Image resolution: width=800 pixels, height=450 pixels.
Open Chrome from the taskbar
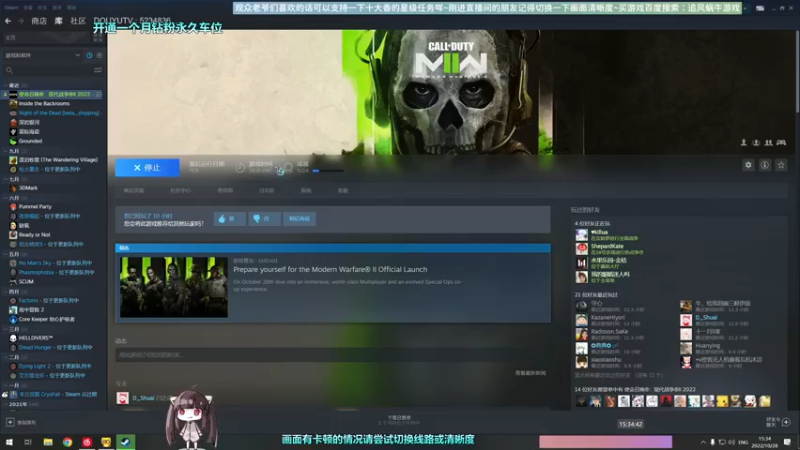point(67,442)
